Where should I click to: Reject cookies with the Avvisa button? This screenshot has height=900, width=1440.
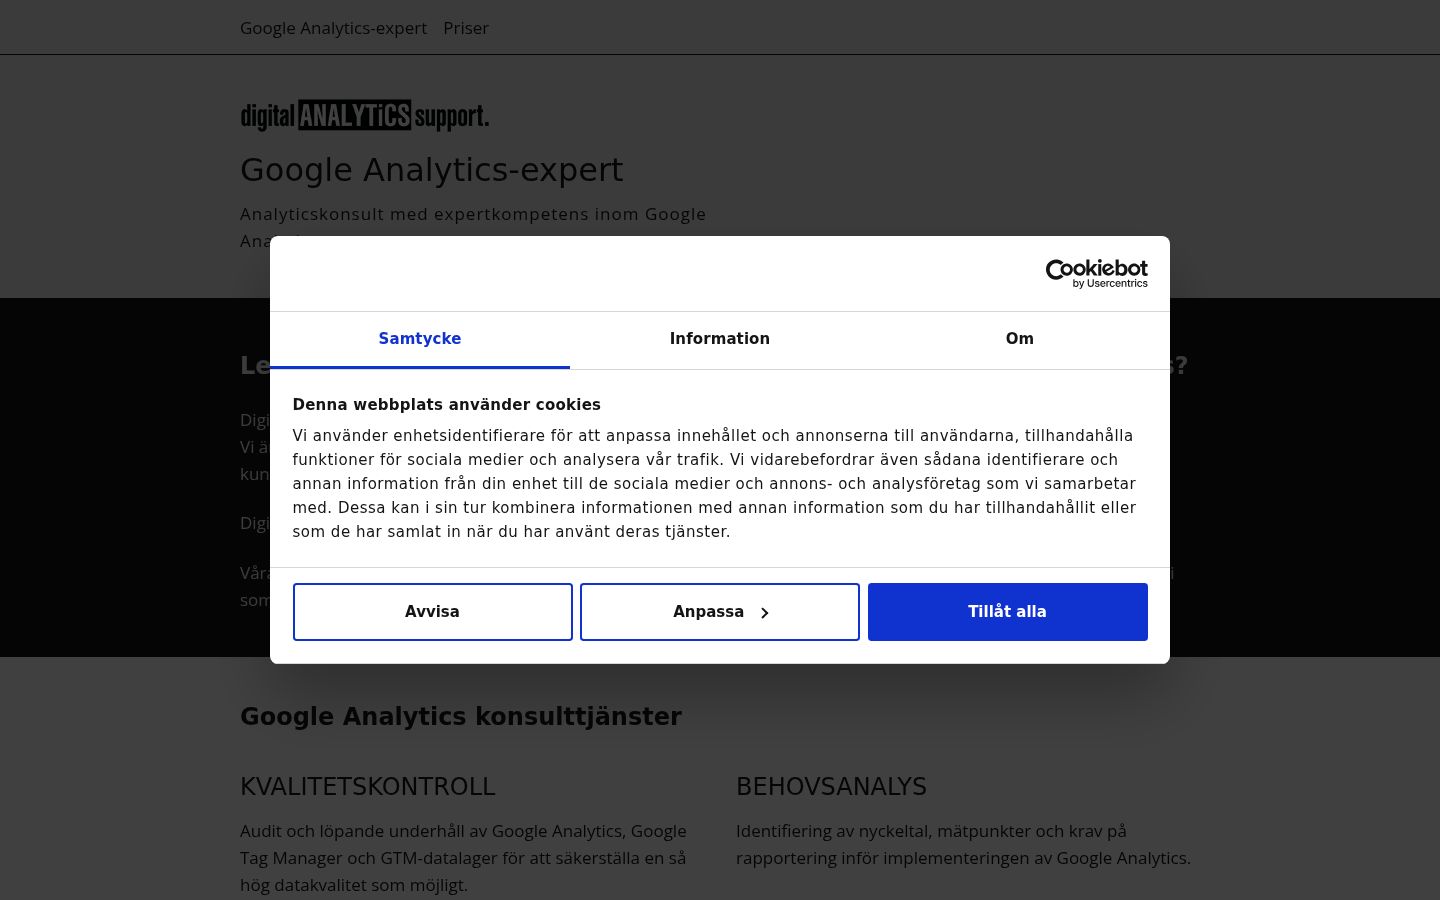tap(433, 612)
